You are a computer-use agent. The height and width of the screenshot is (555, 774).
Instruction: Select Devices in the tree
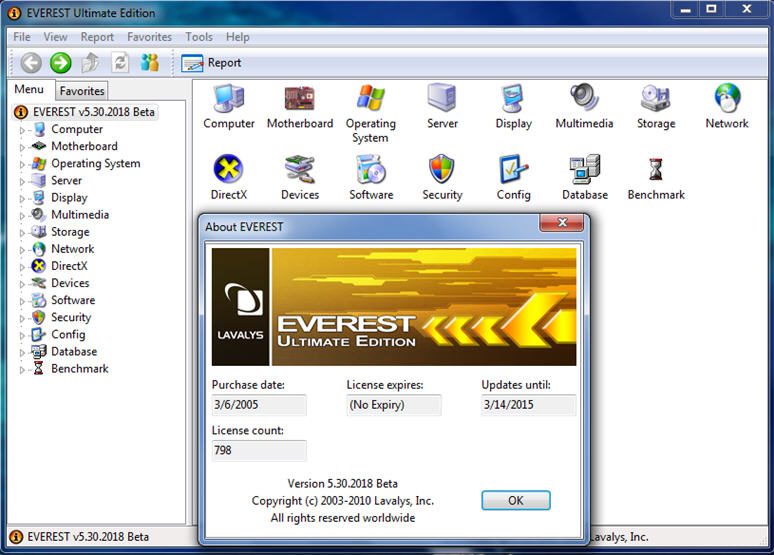[x=70, y=283]
